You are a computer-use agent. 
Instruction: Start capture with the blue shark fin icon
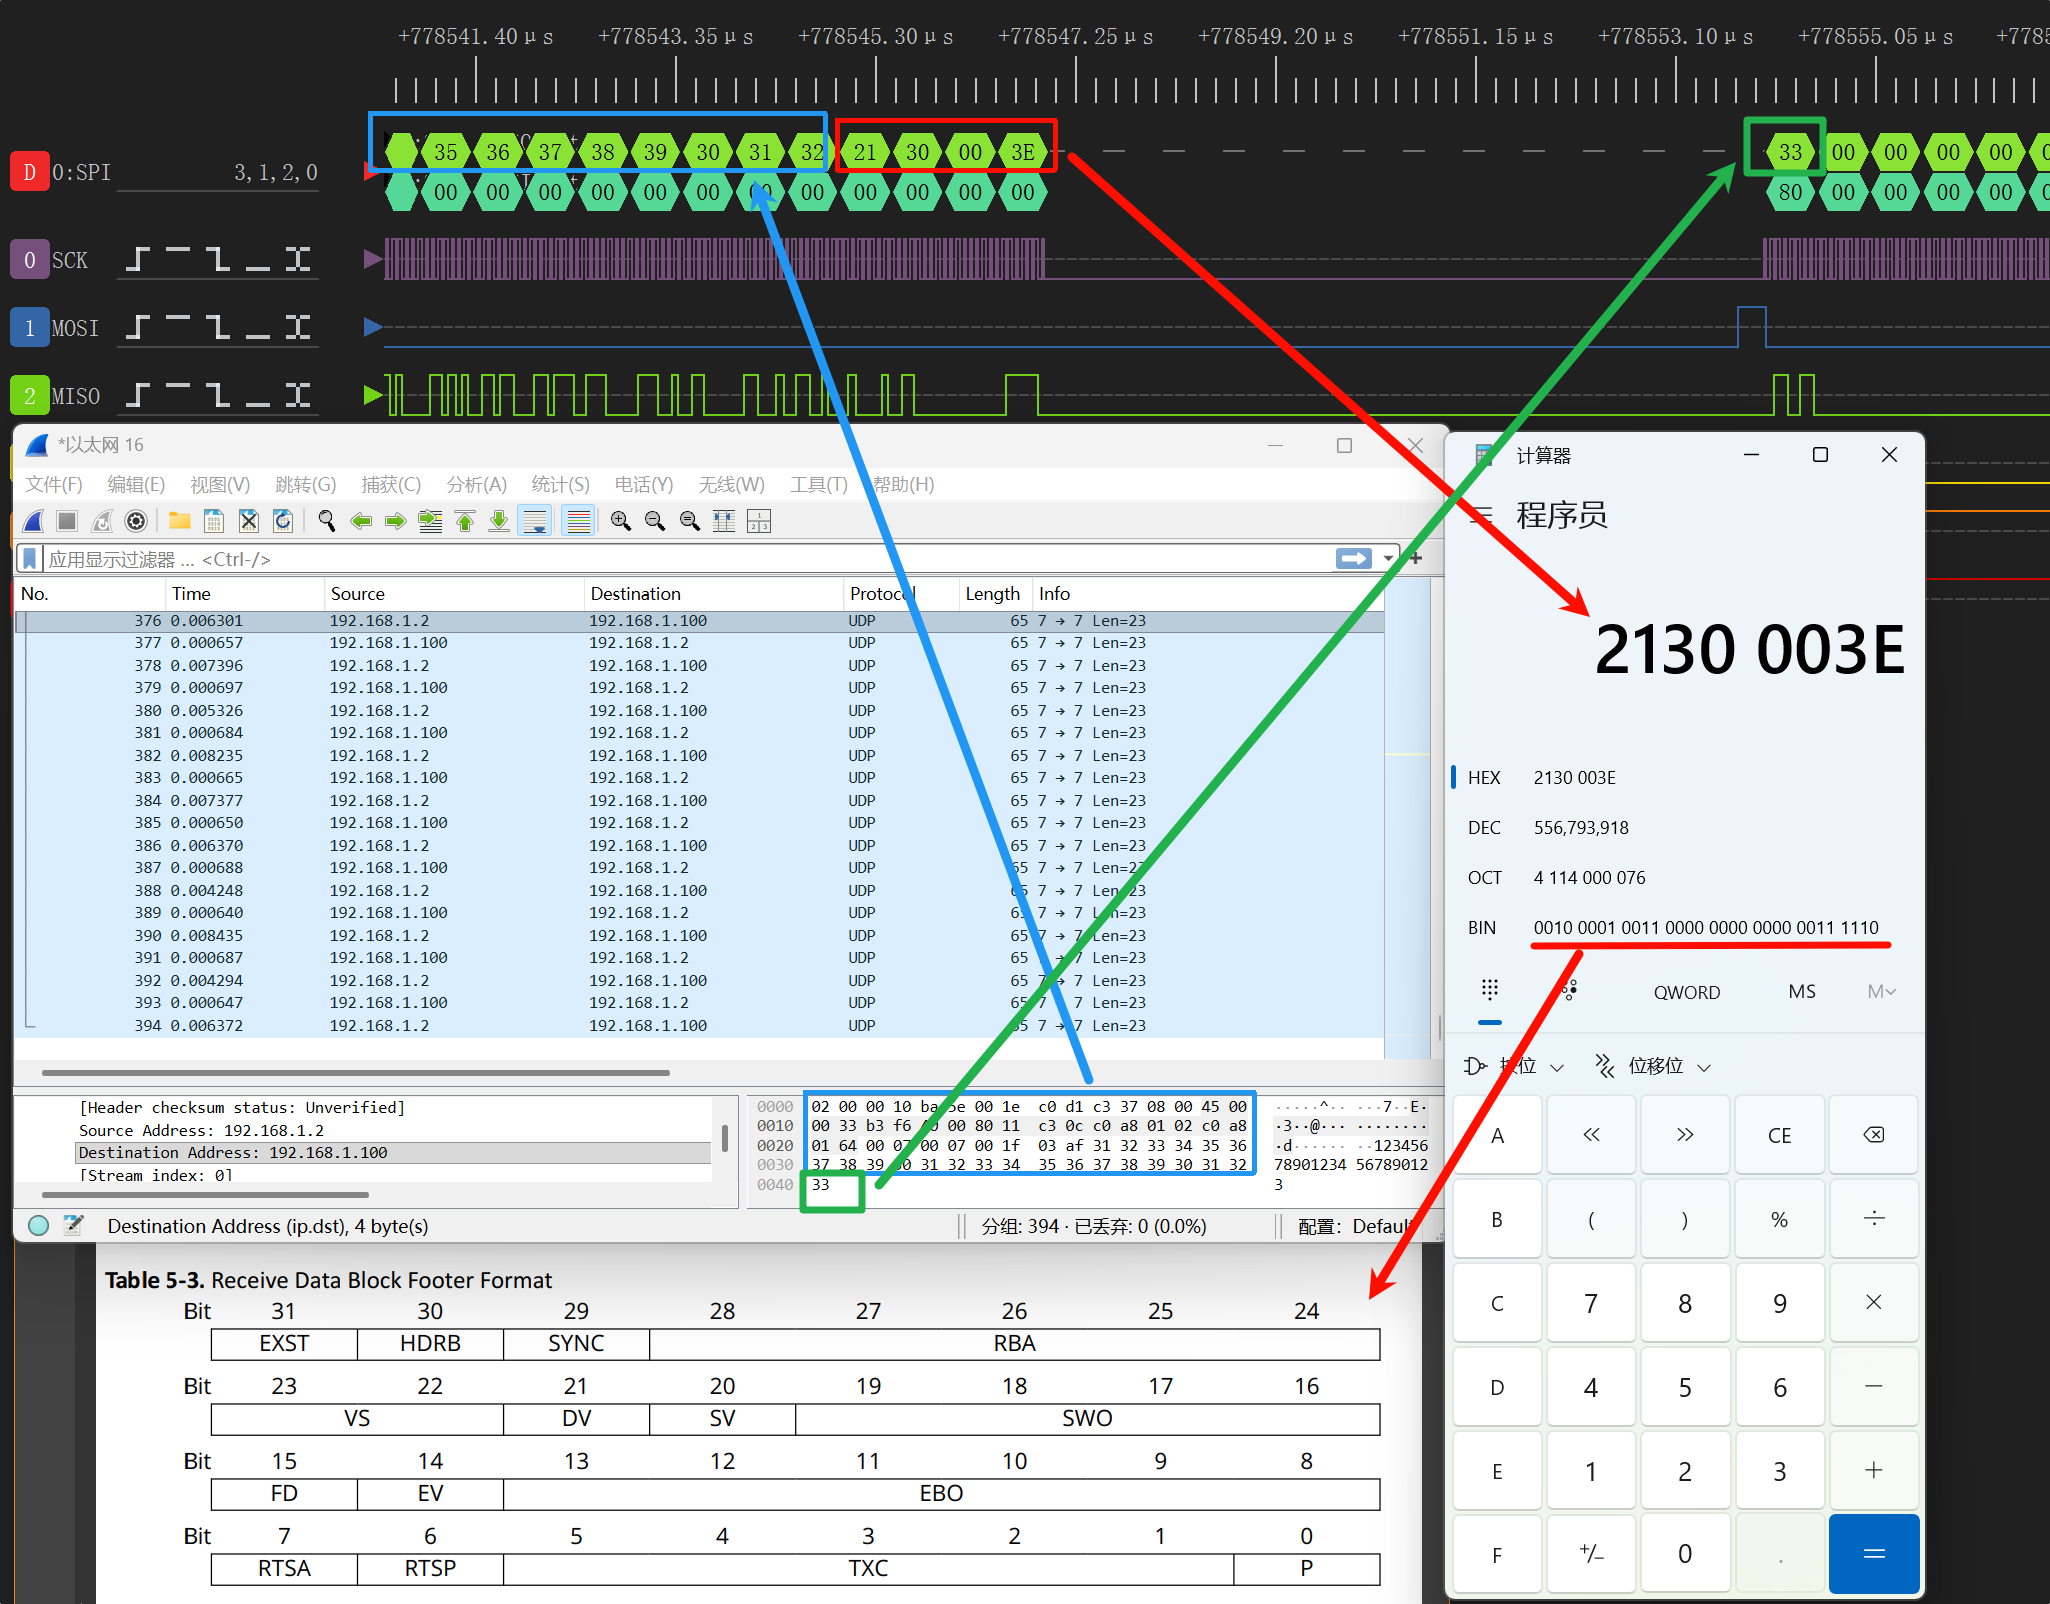tap(34, 521)
